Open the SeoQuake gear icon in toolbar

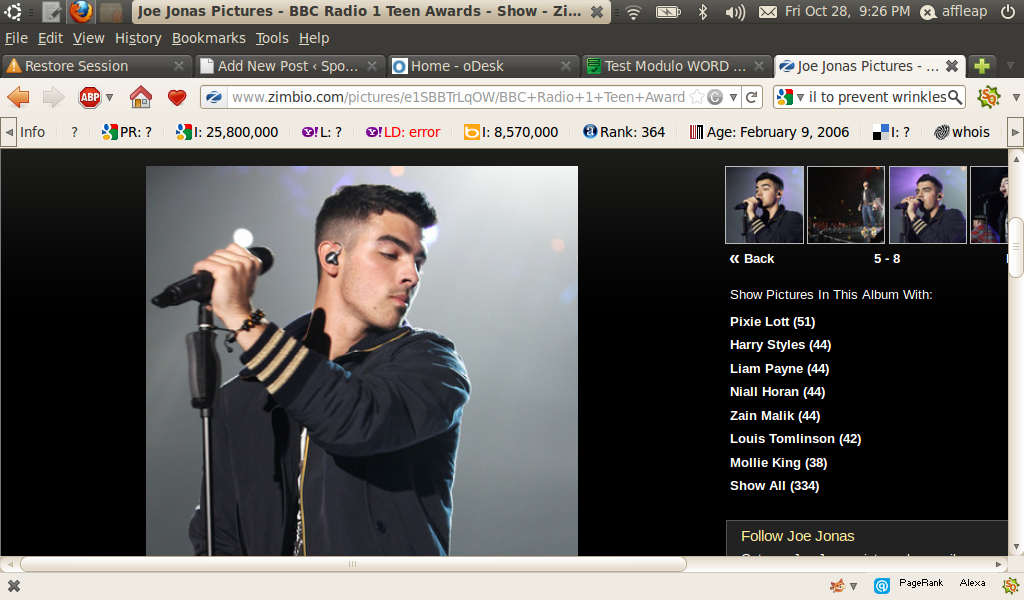point(988,97)
